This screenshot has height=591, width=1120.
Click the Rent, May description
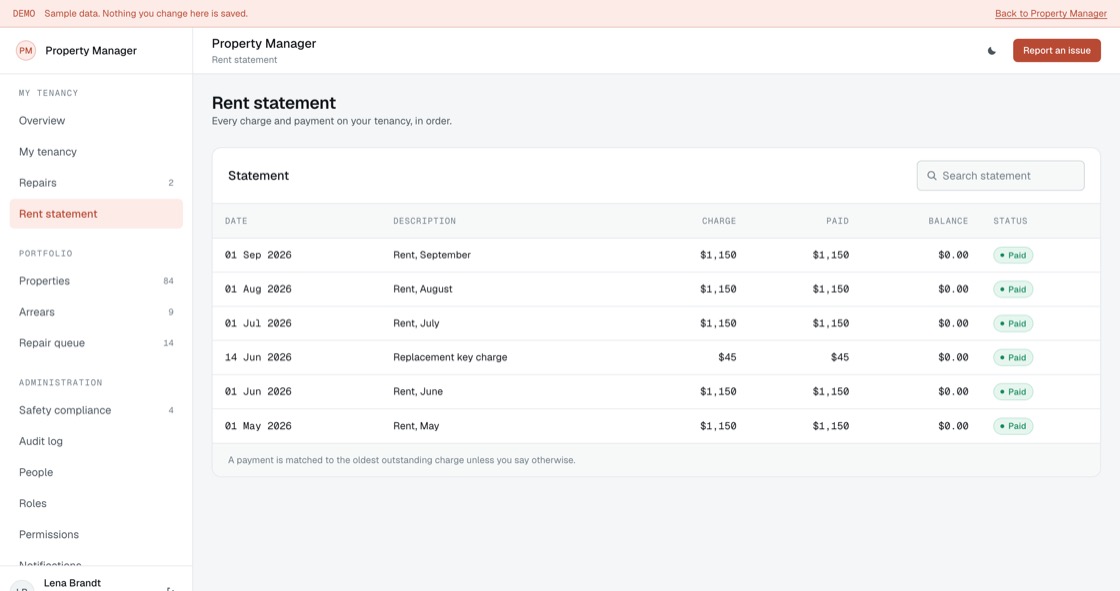tap(416, 426)
